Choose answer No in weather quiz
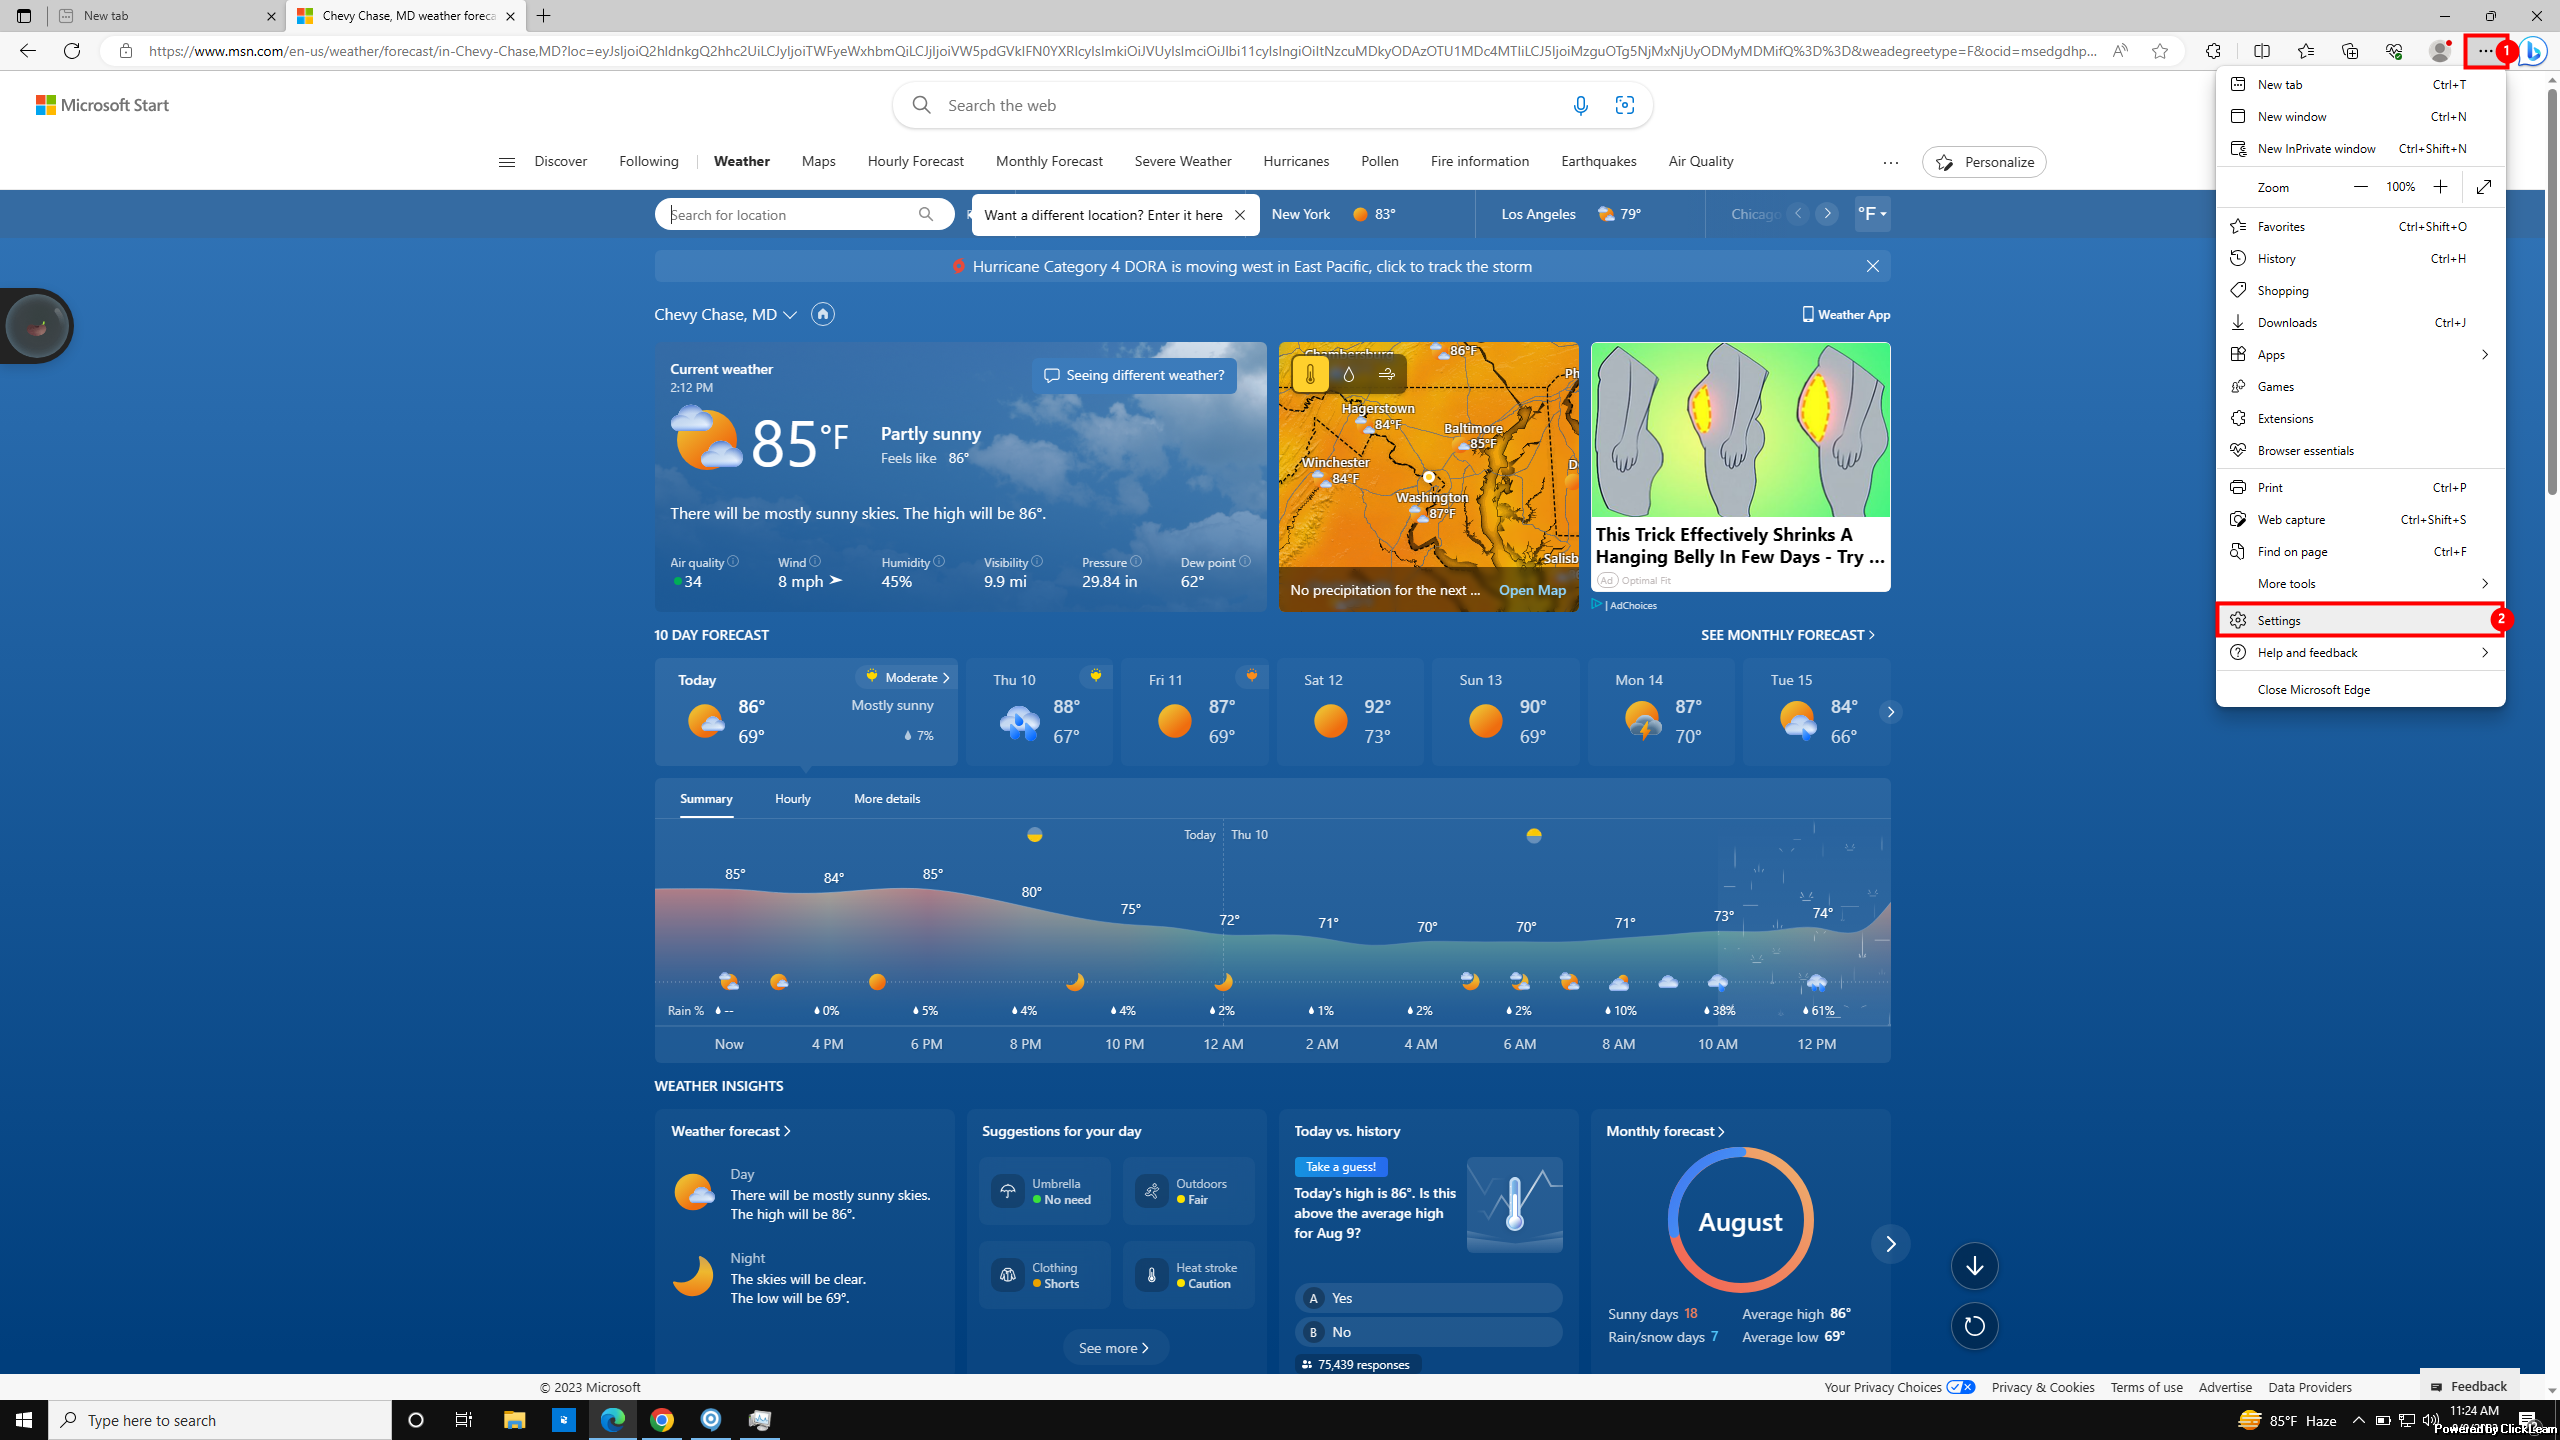The width and height of the screenshot is (2560, 1440). [x=1428, y=1332]
